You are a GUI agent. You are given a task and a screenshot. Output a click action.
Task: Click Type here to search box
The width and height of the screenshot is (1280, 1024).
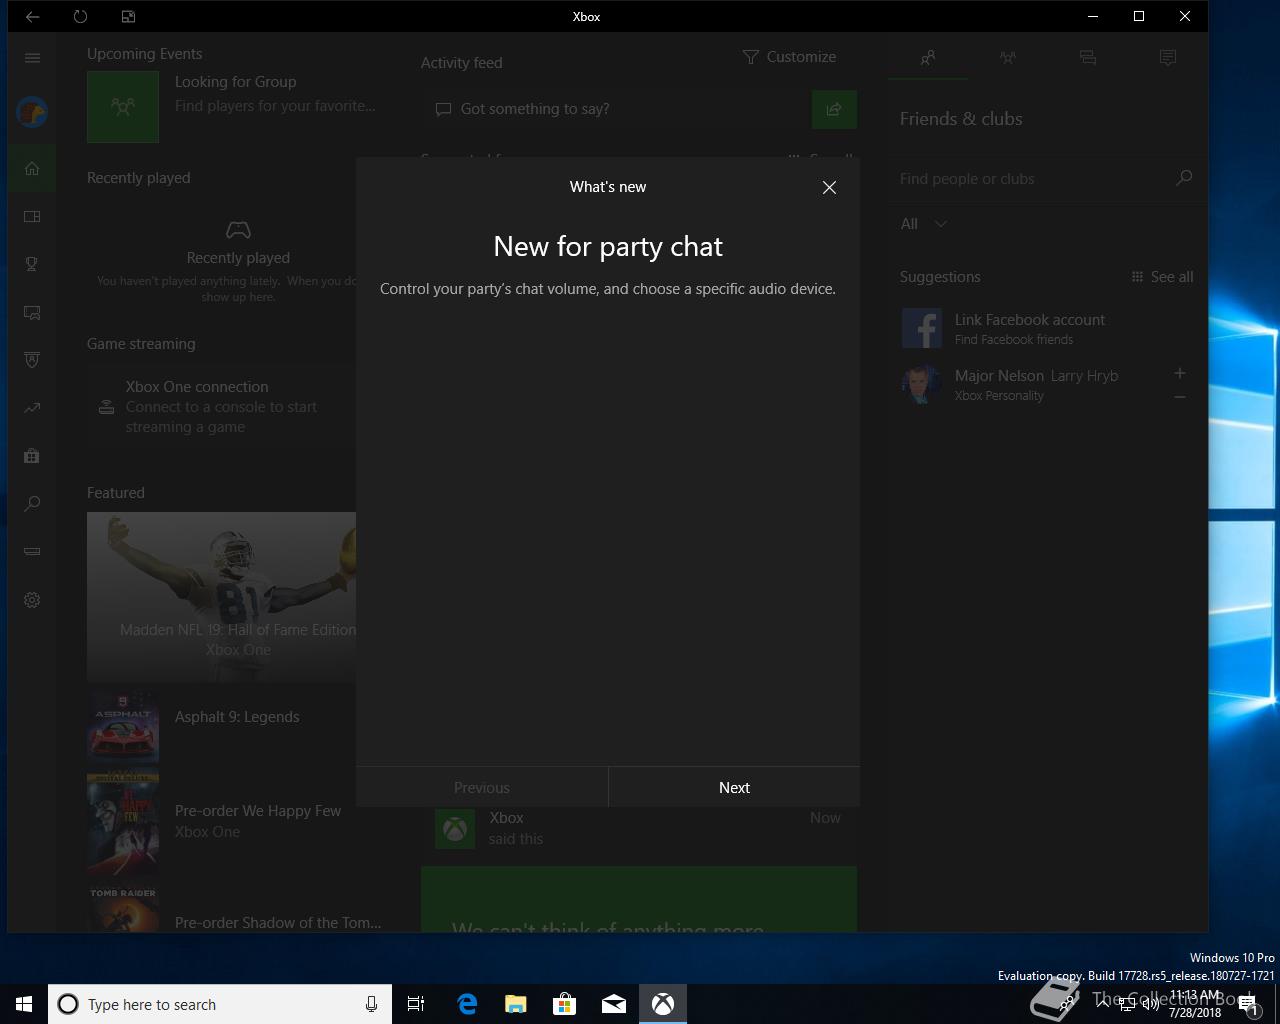point(220,1004)
